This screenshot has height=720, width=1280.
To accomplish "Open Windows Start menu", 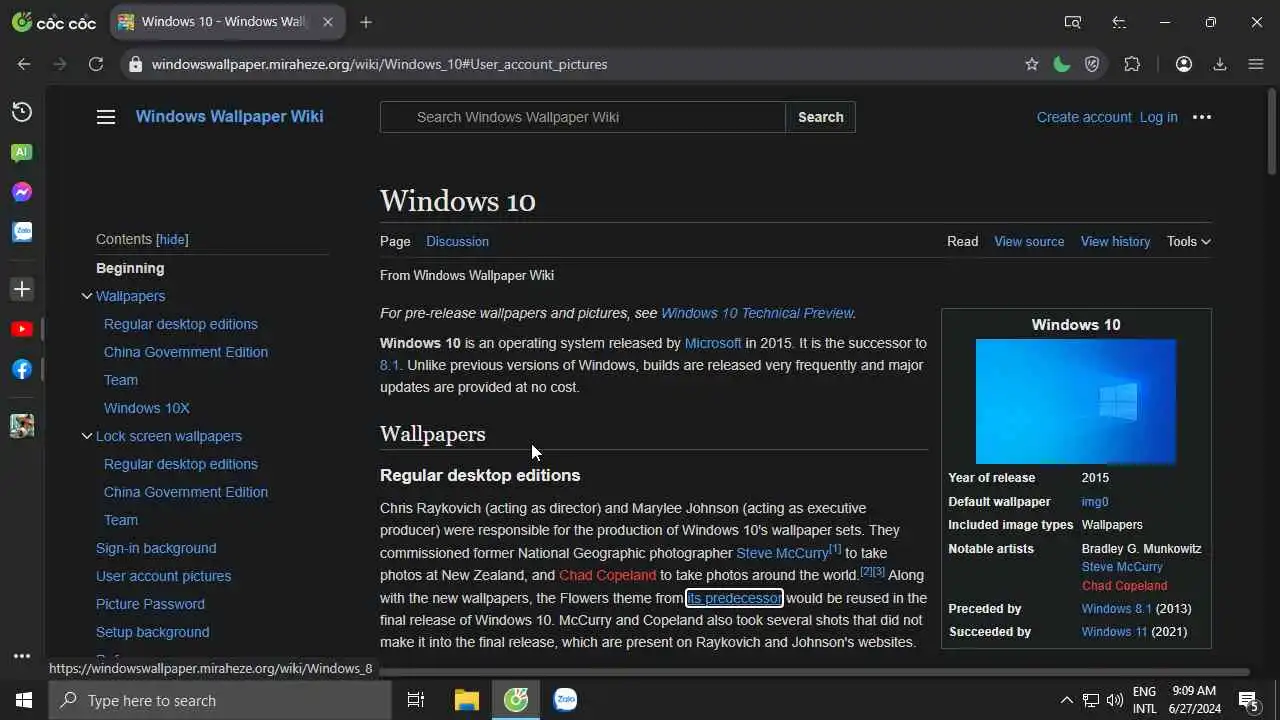I will (24, 700).
